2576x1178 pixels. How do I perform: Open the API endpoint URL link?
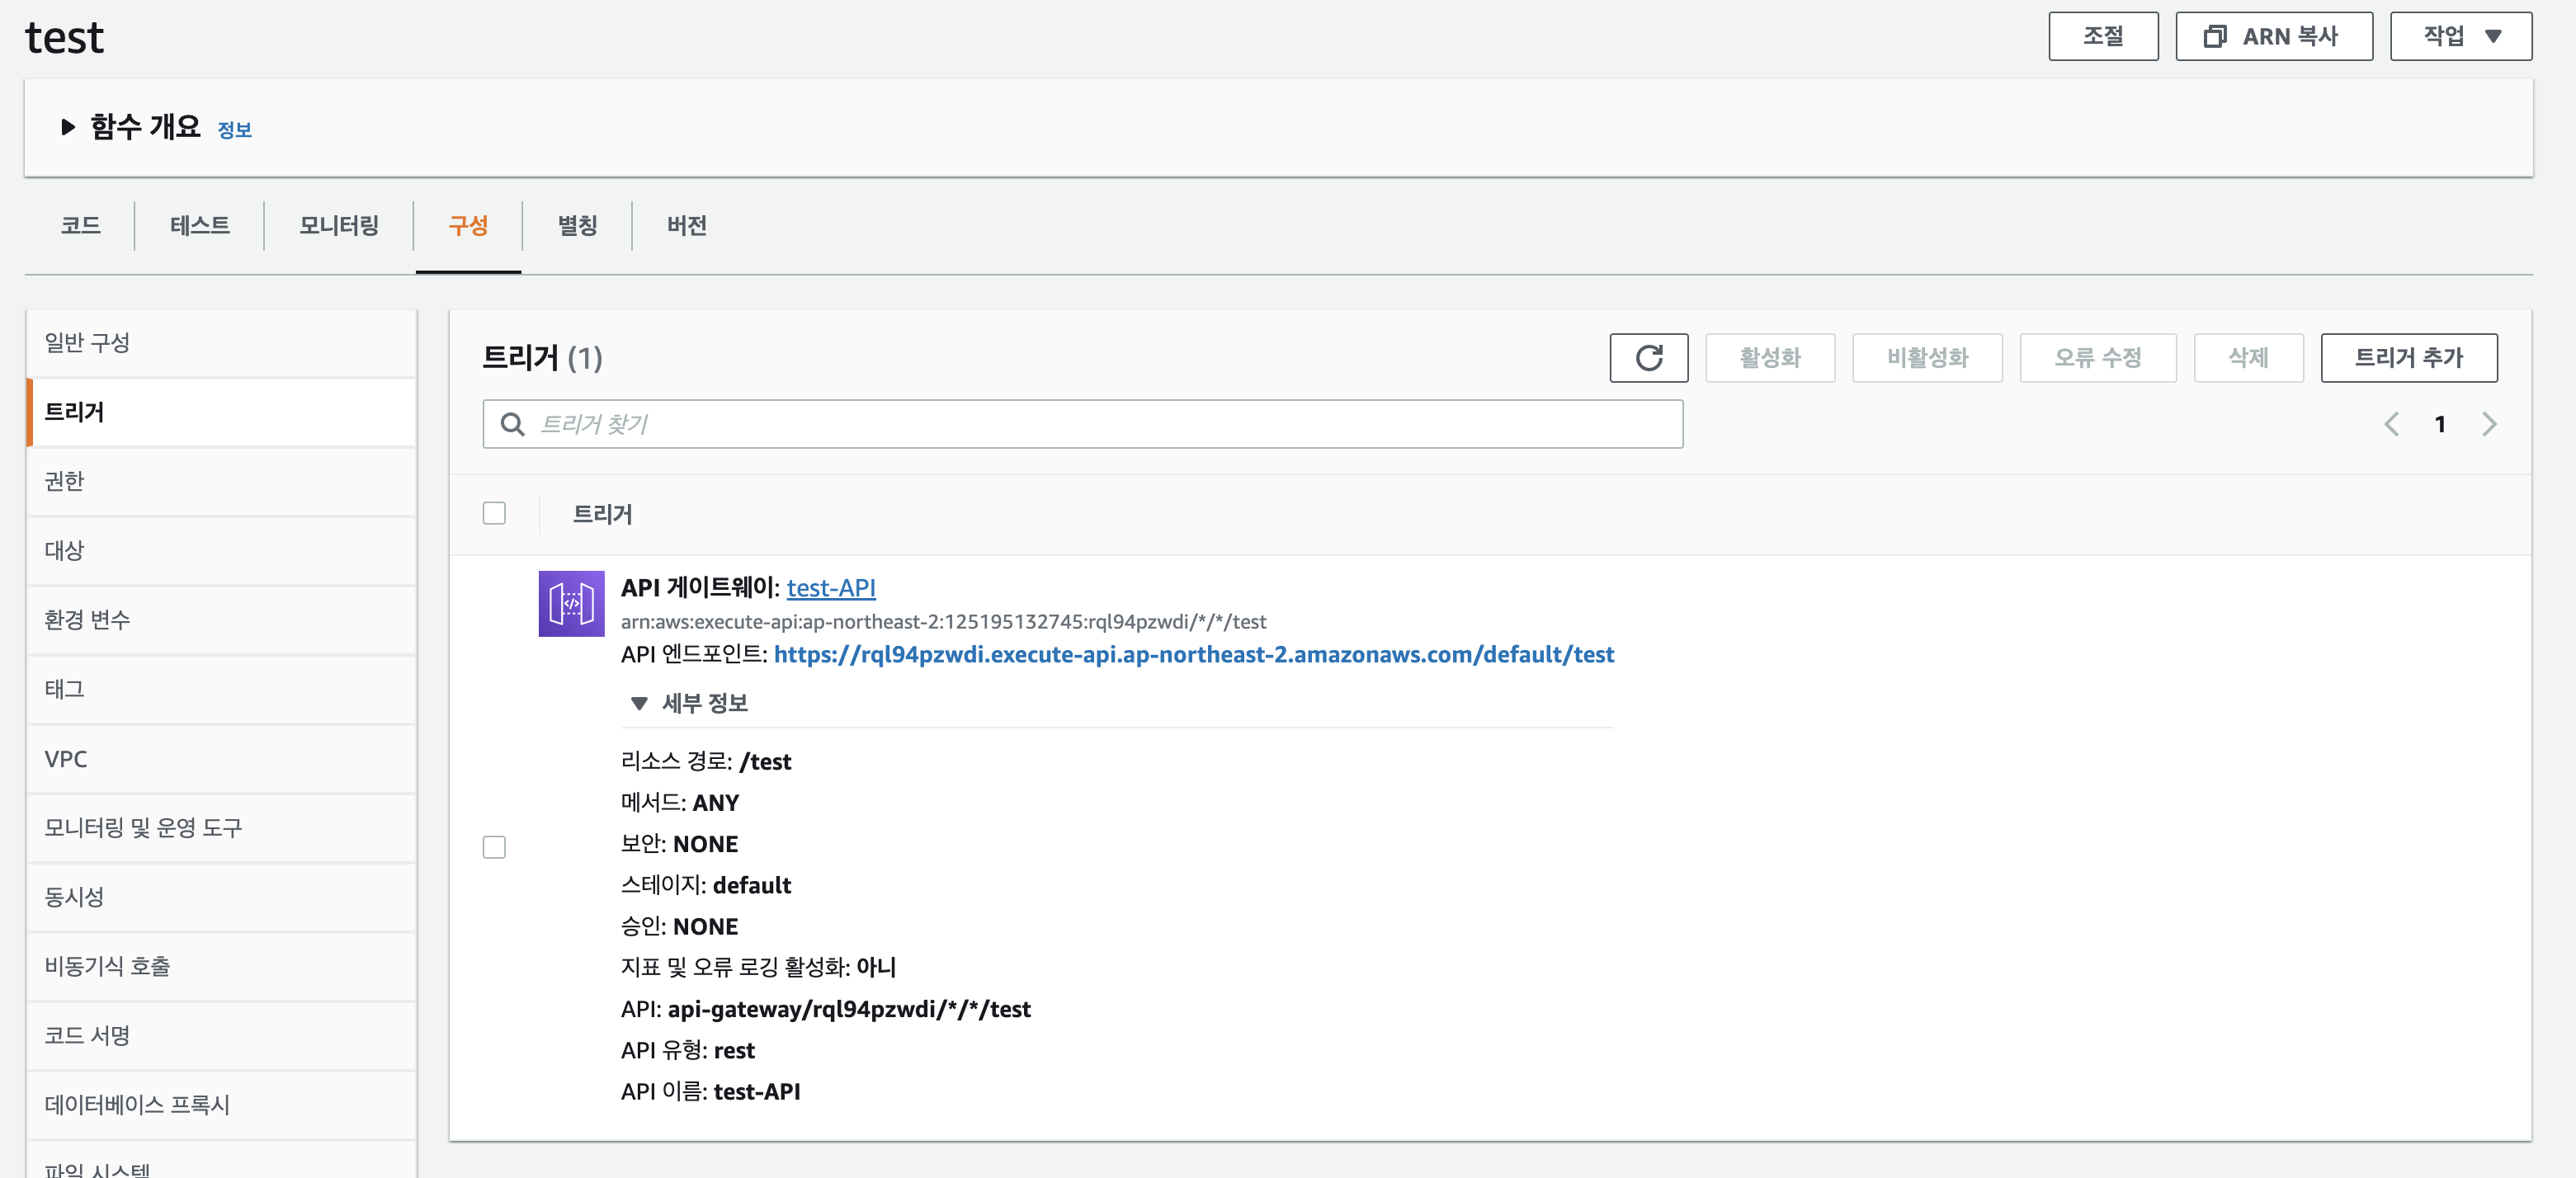1193,654
